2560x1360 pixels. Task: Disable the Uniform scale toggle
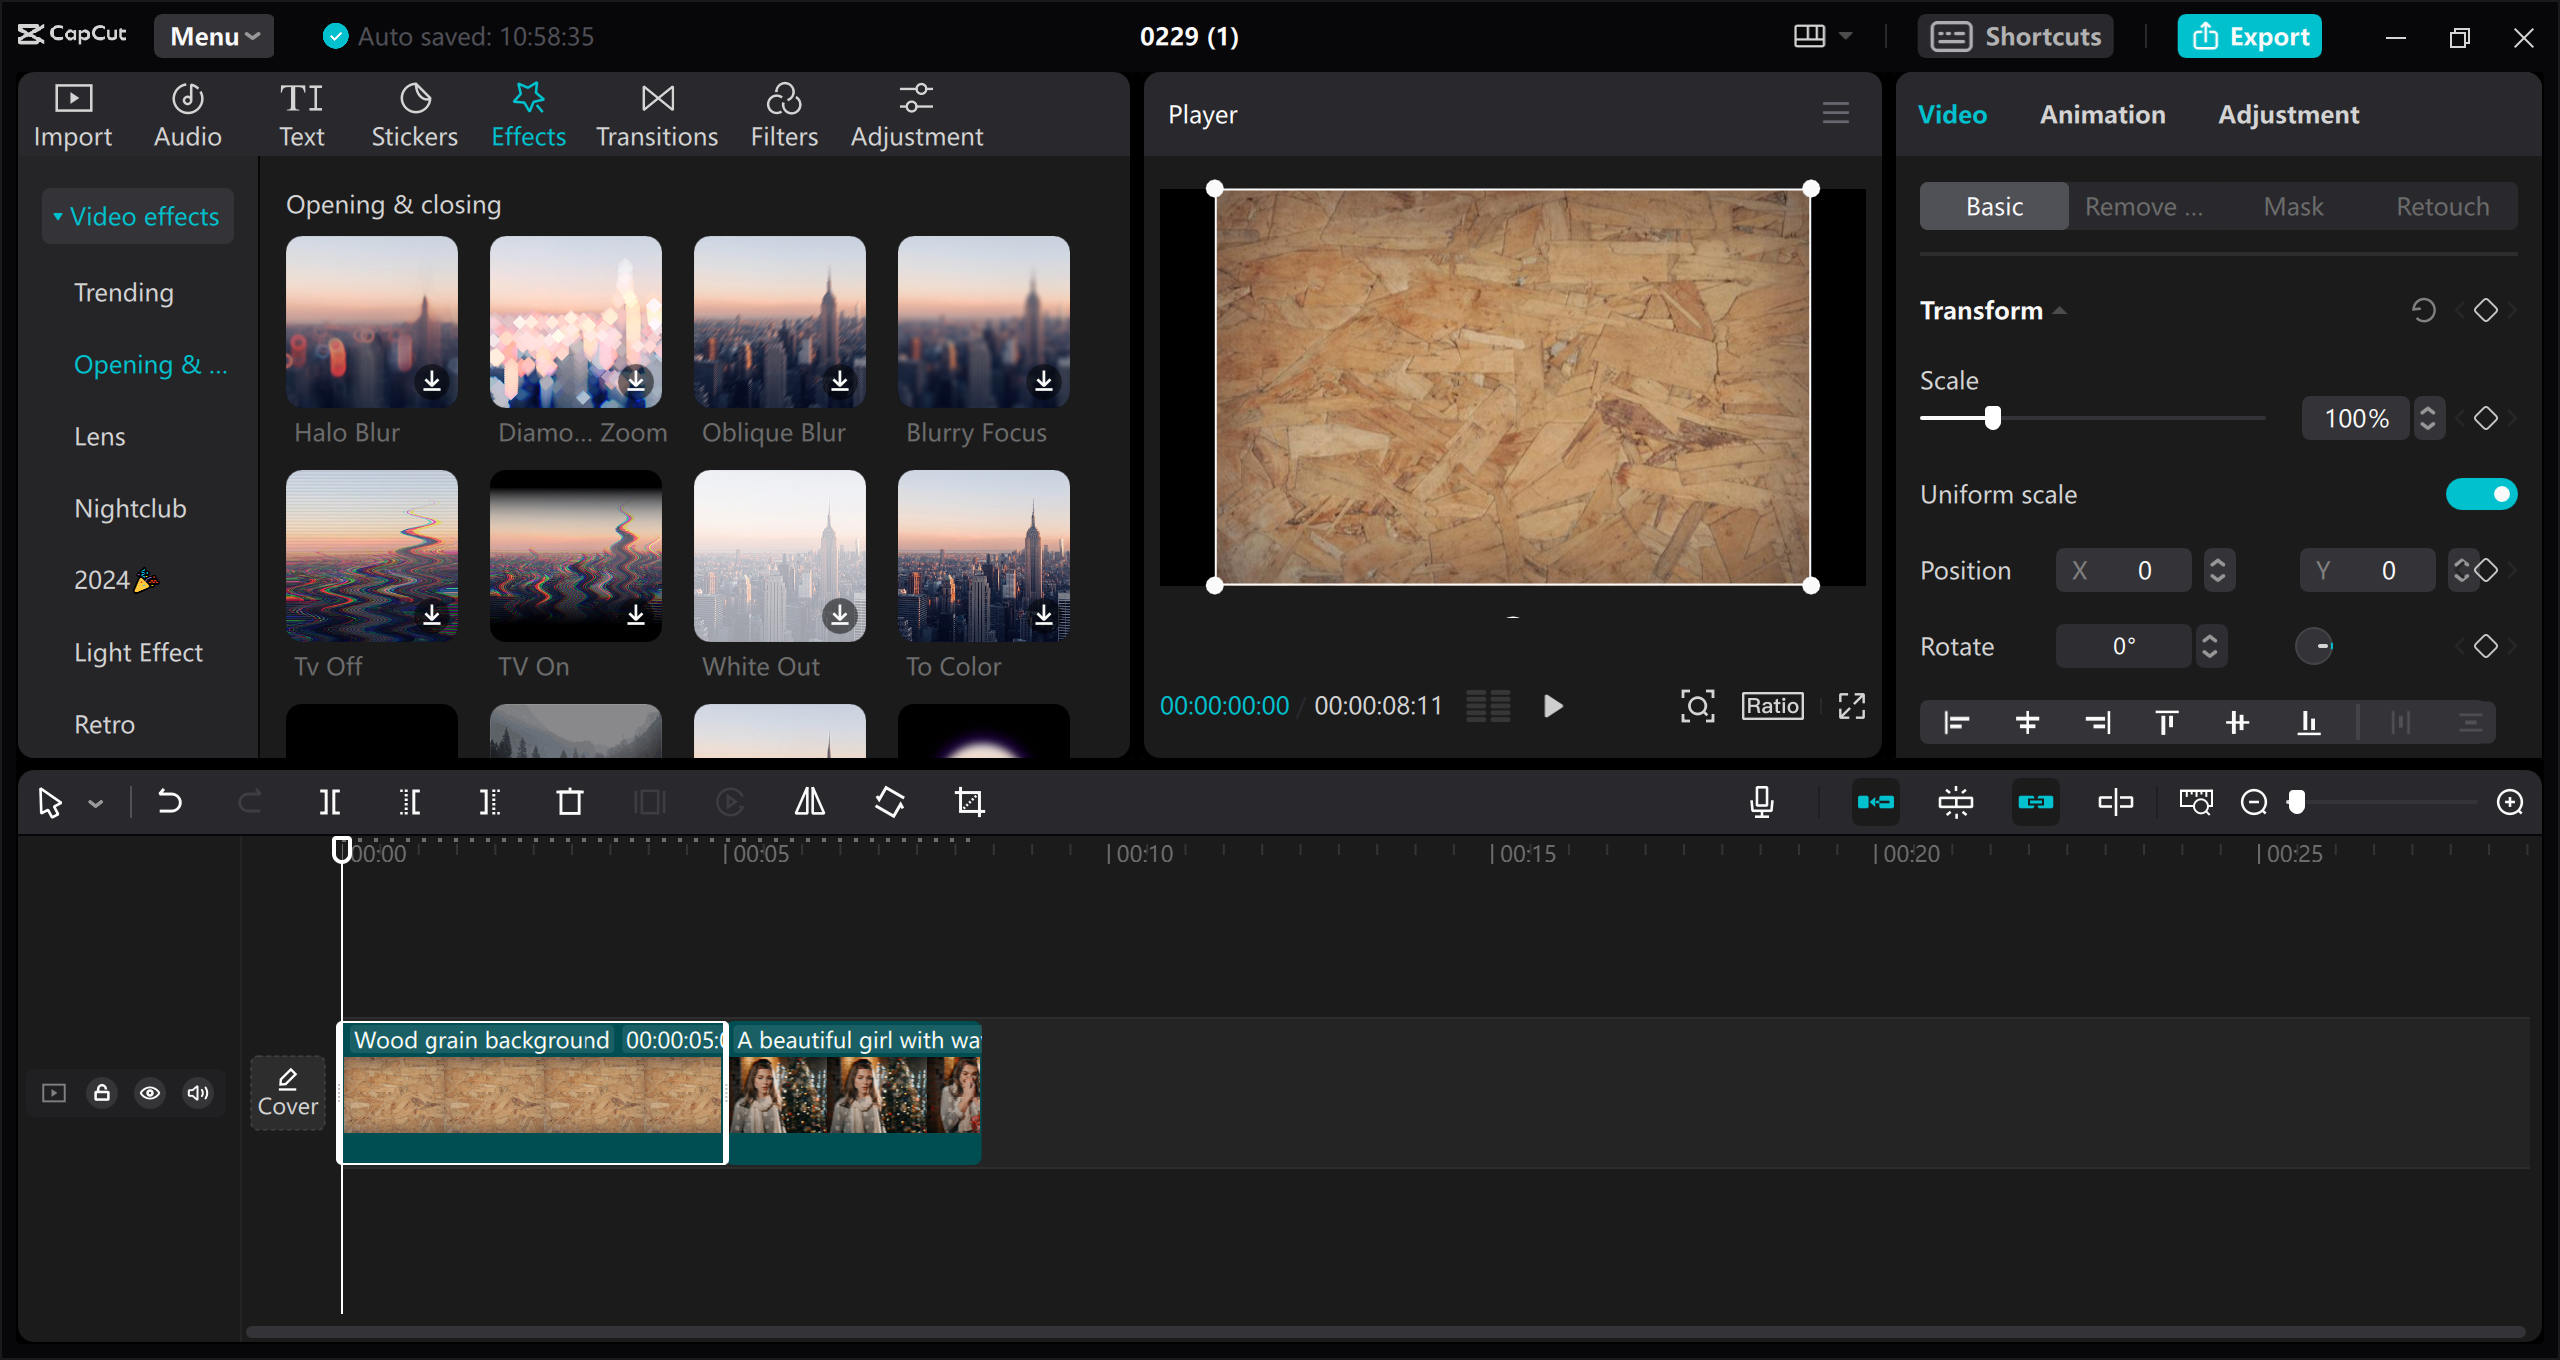pyautogui.click(x=2481, y=493)
